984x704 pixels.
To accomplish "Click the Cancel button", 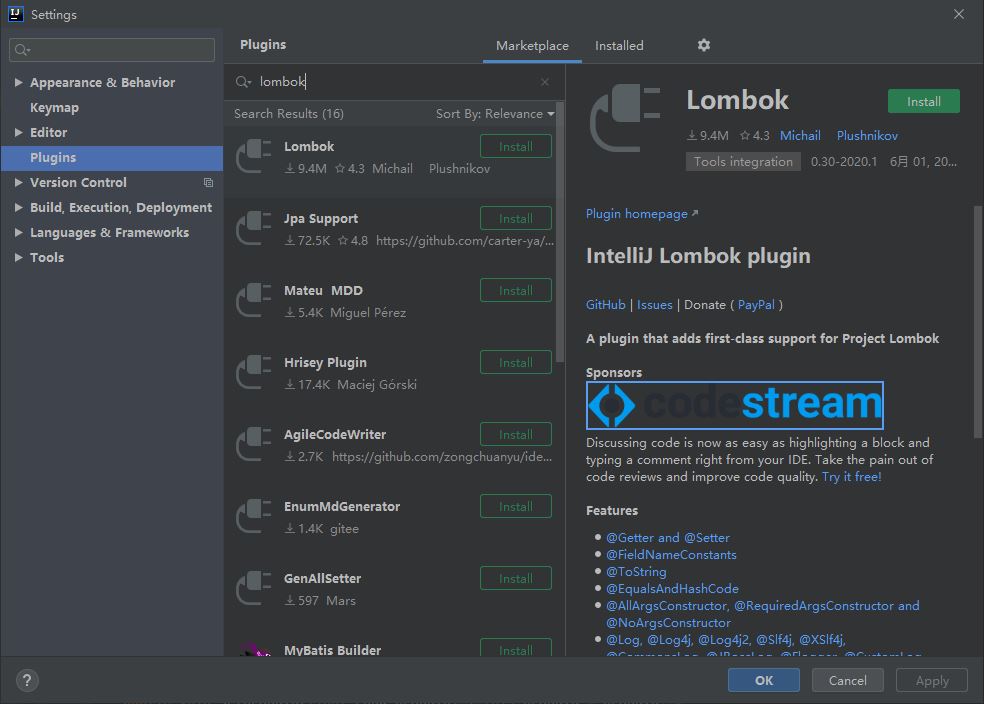I will click(x=847, y=680).
